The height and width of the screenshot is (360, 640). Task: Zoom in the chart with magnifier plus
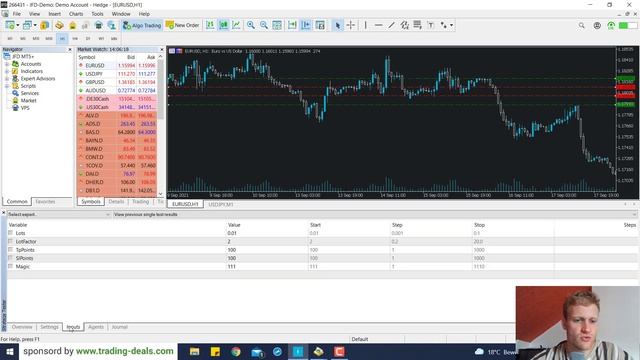[251, 25]
